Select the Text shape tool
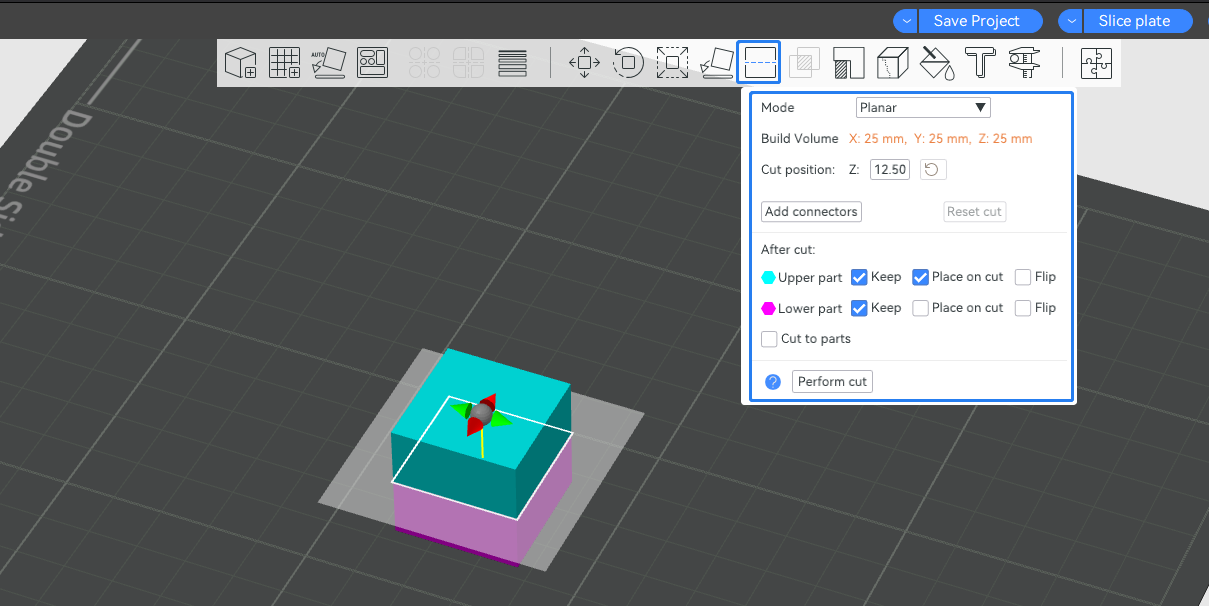 pos(980,63)
